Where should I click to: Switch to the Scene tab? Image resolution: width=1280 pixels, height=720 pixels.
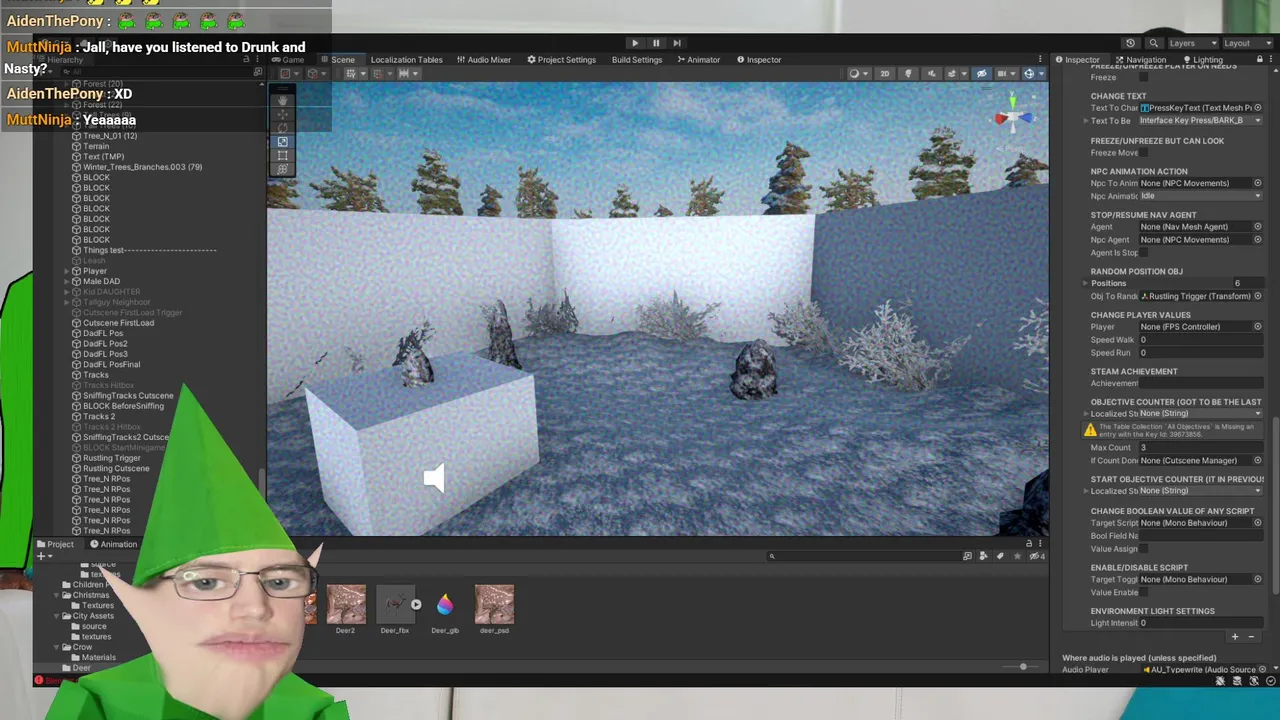[338, 60]
